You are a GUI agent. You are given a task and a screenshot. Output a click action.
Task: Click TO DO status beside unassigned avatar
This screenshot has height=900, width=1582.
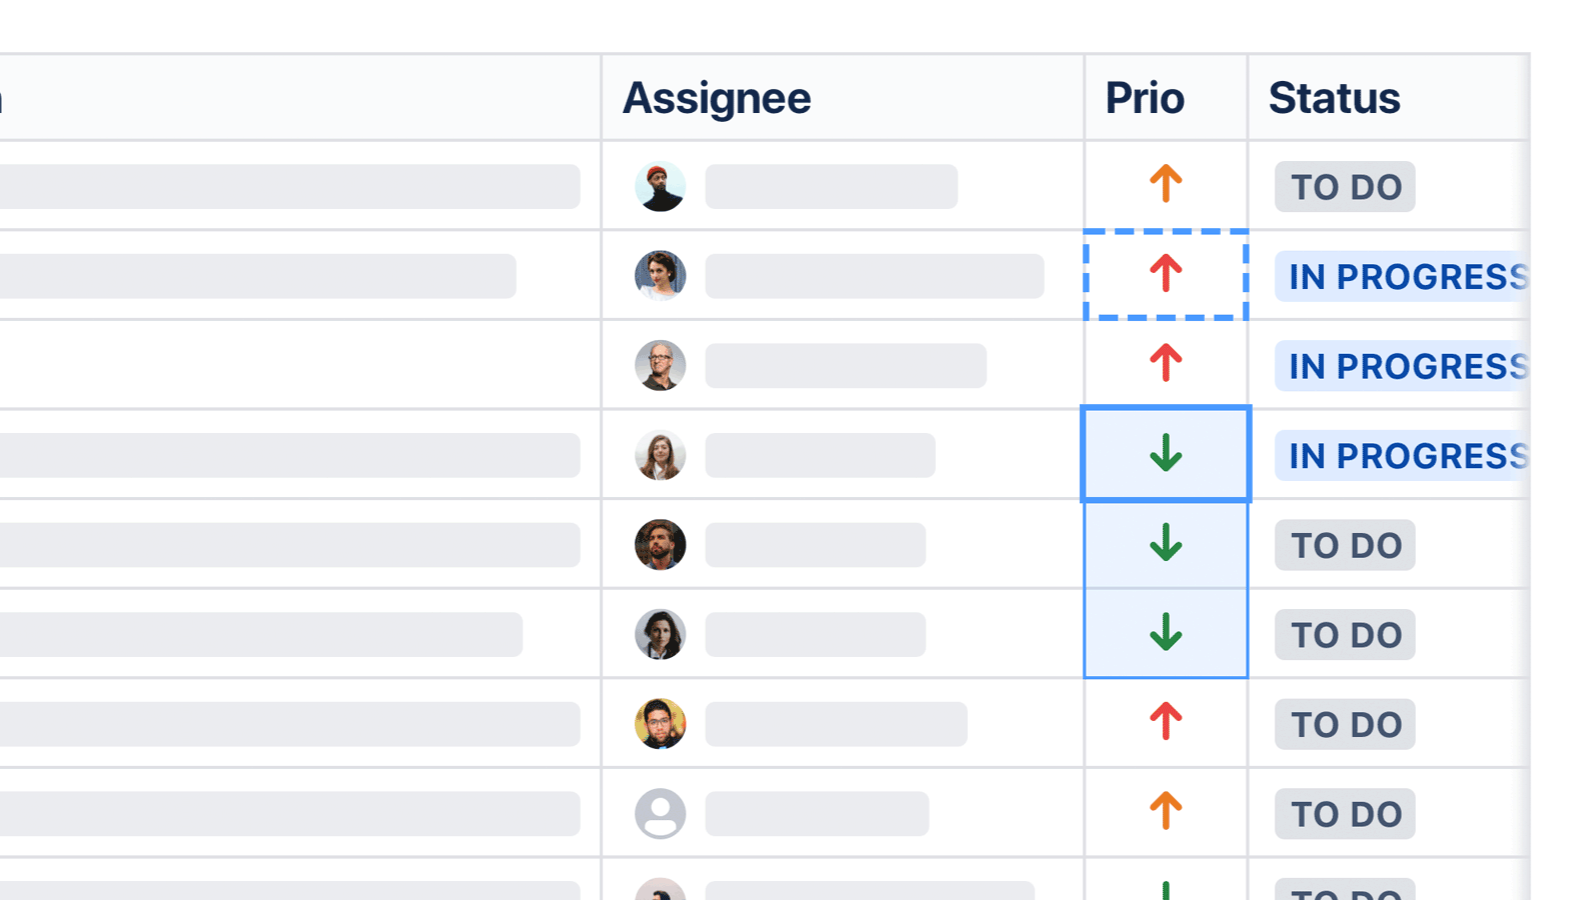pyautogui.click(x=1344, y=814)
